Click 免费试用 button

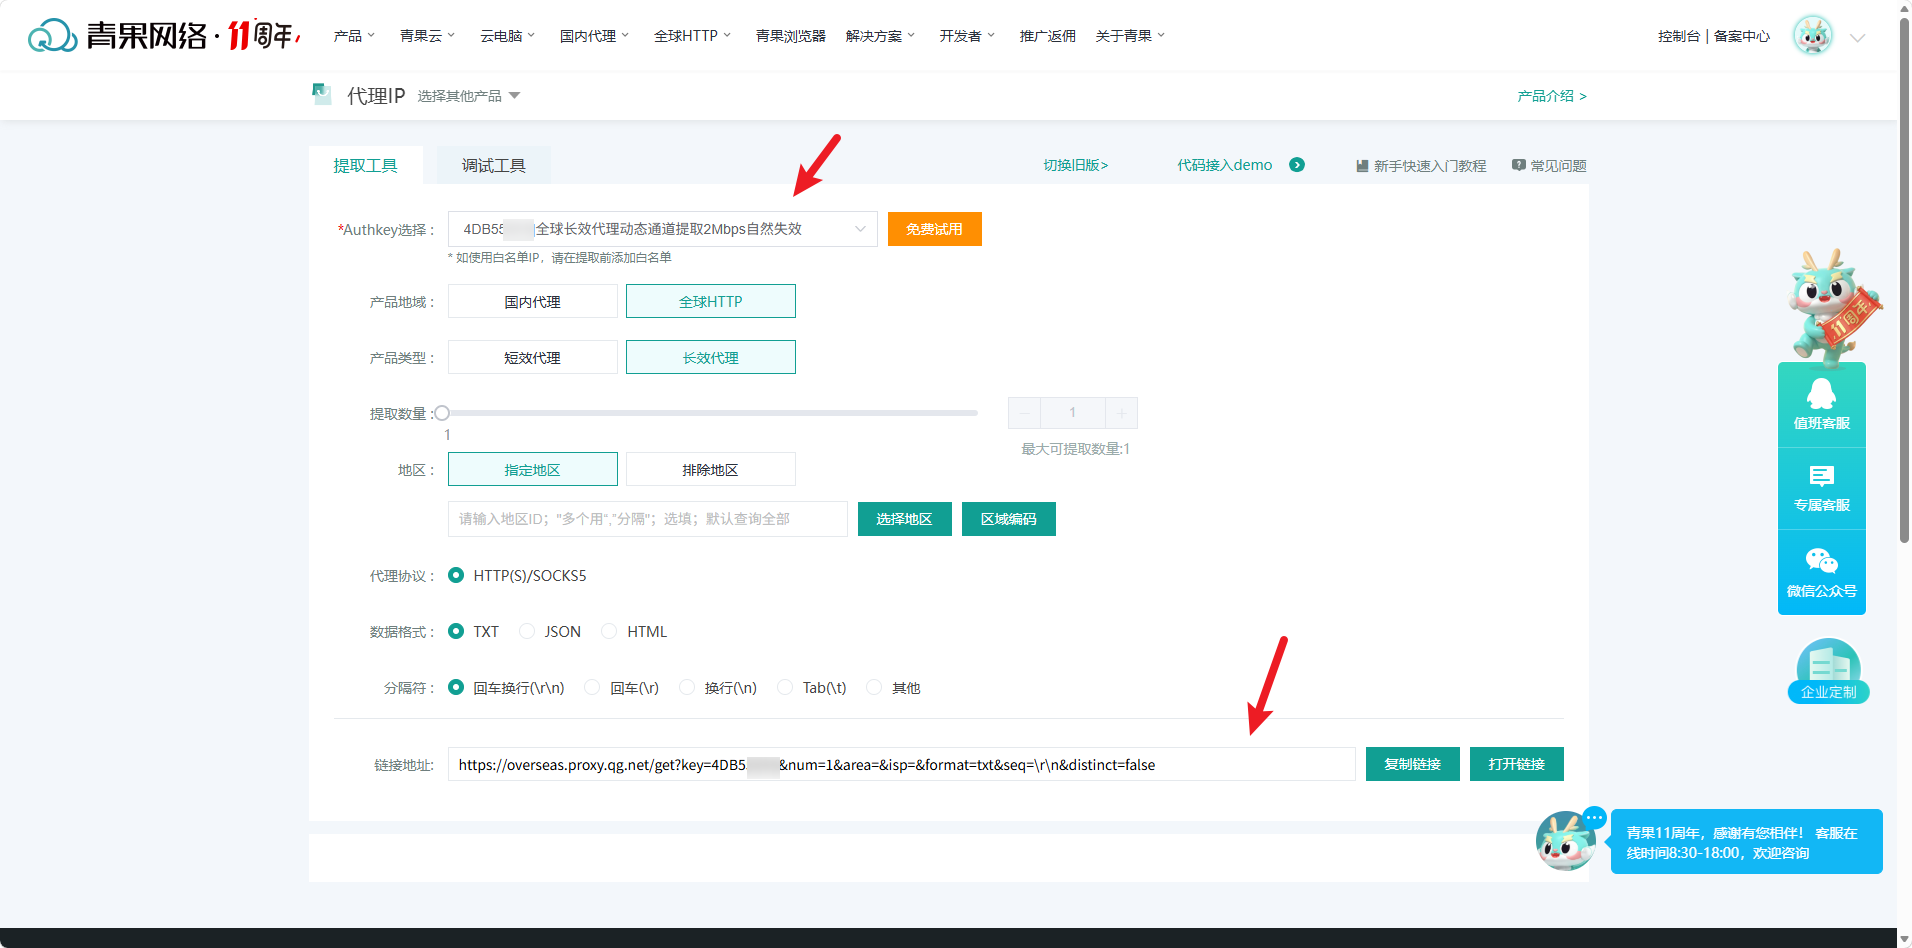(x=935, y=229)
